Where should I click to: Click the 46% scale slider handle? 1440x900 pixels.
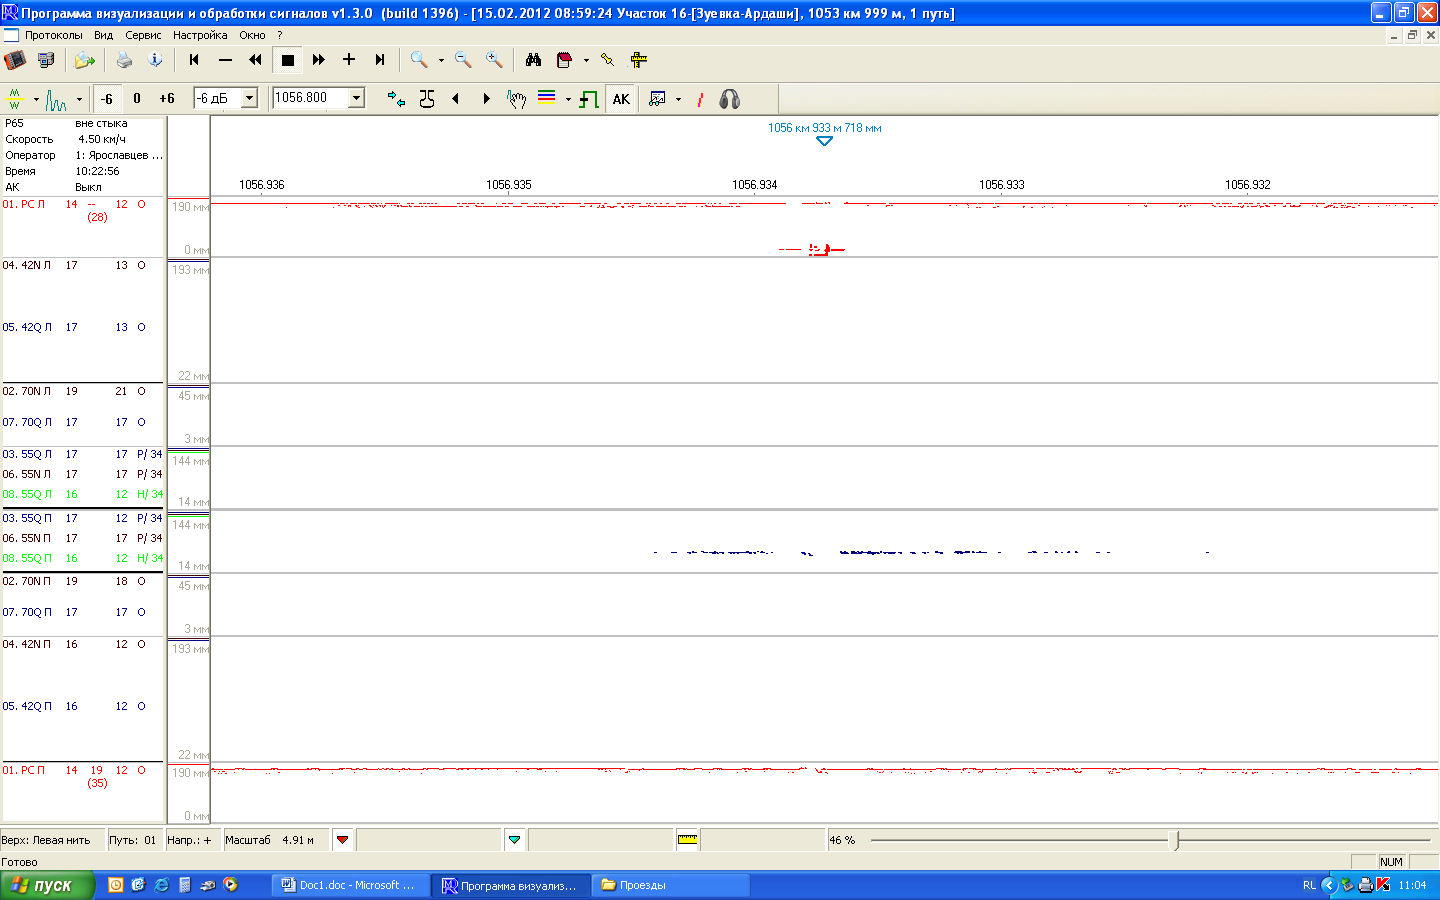(1176, 841)
